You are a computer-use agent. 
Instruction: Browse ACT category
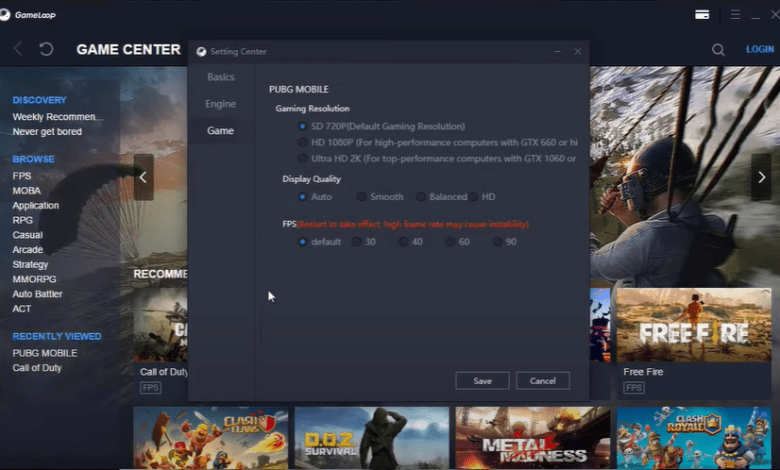pos(22,309)
